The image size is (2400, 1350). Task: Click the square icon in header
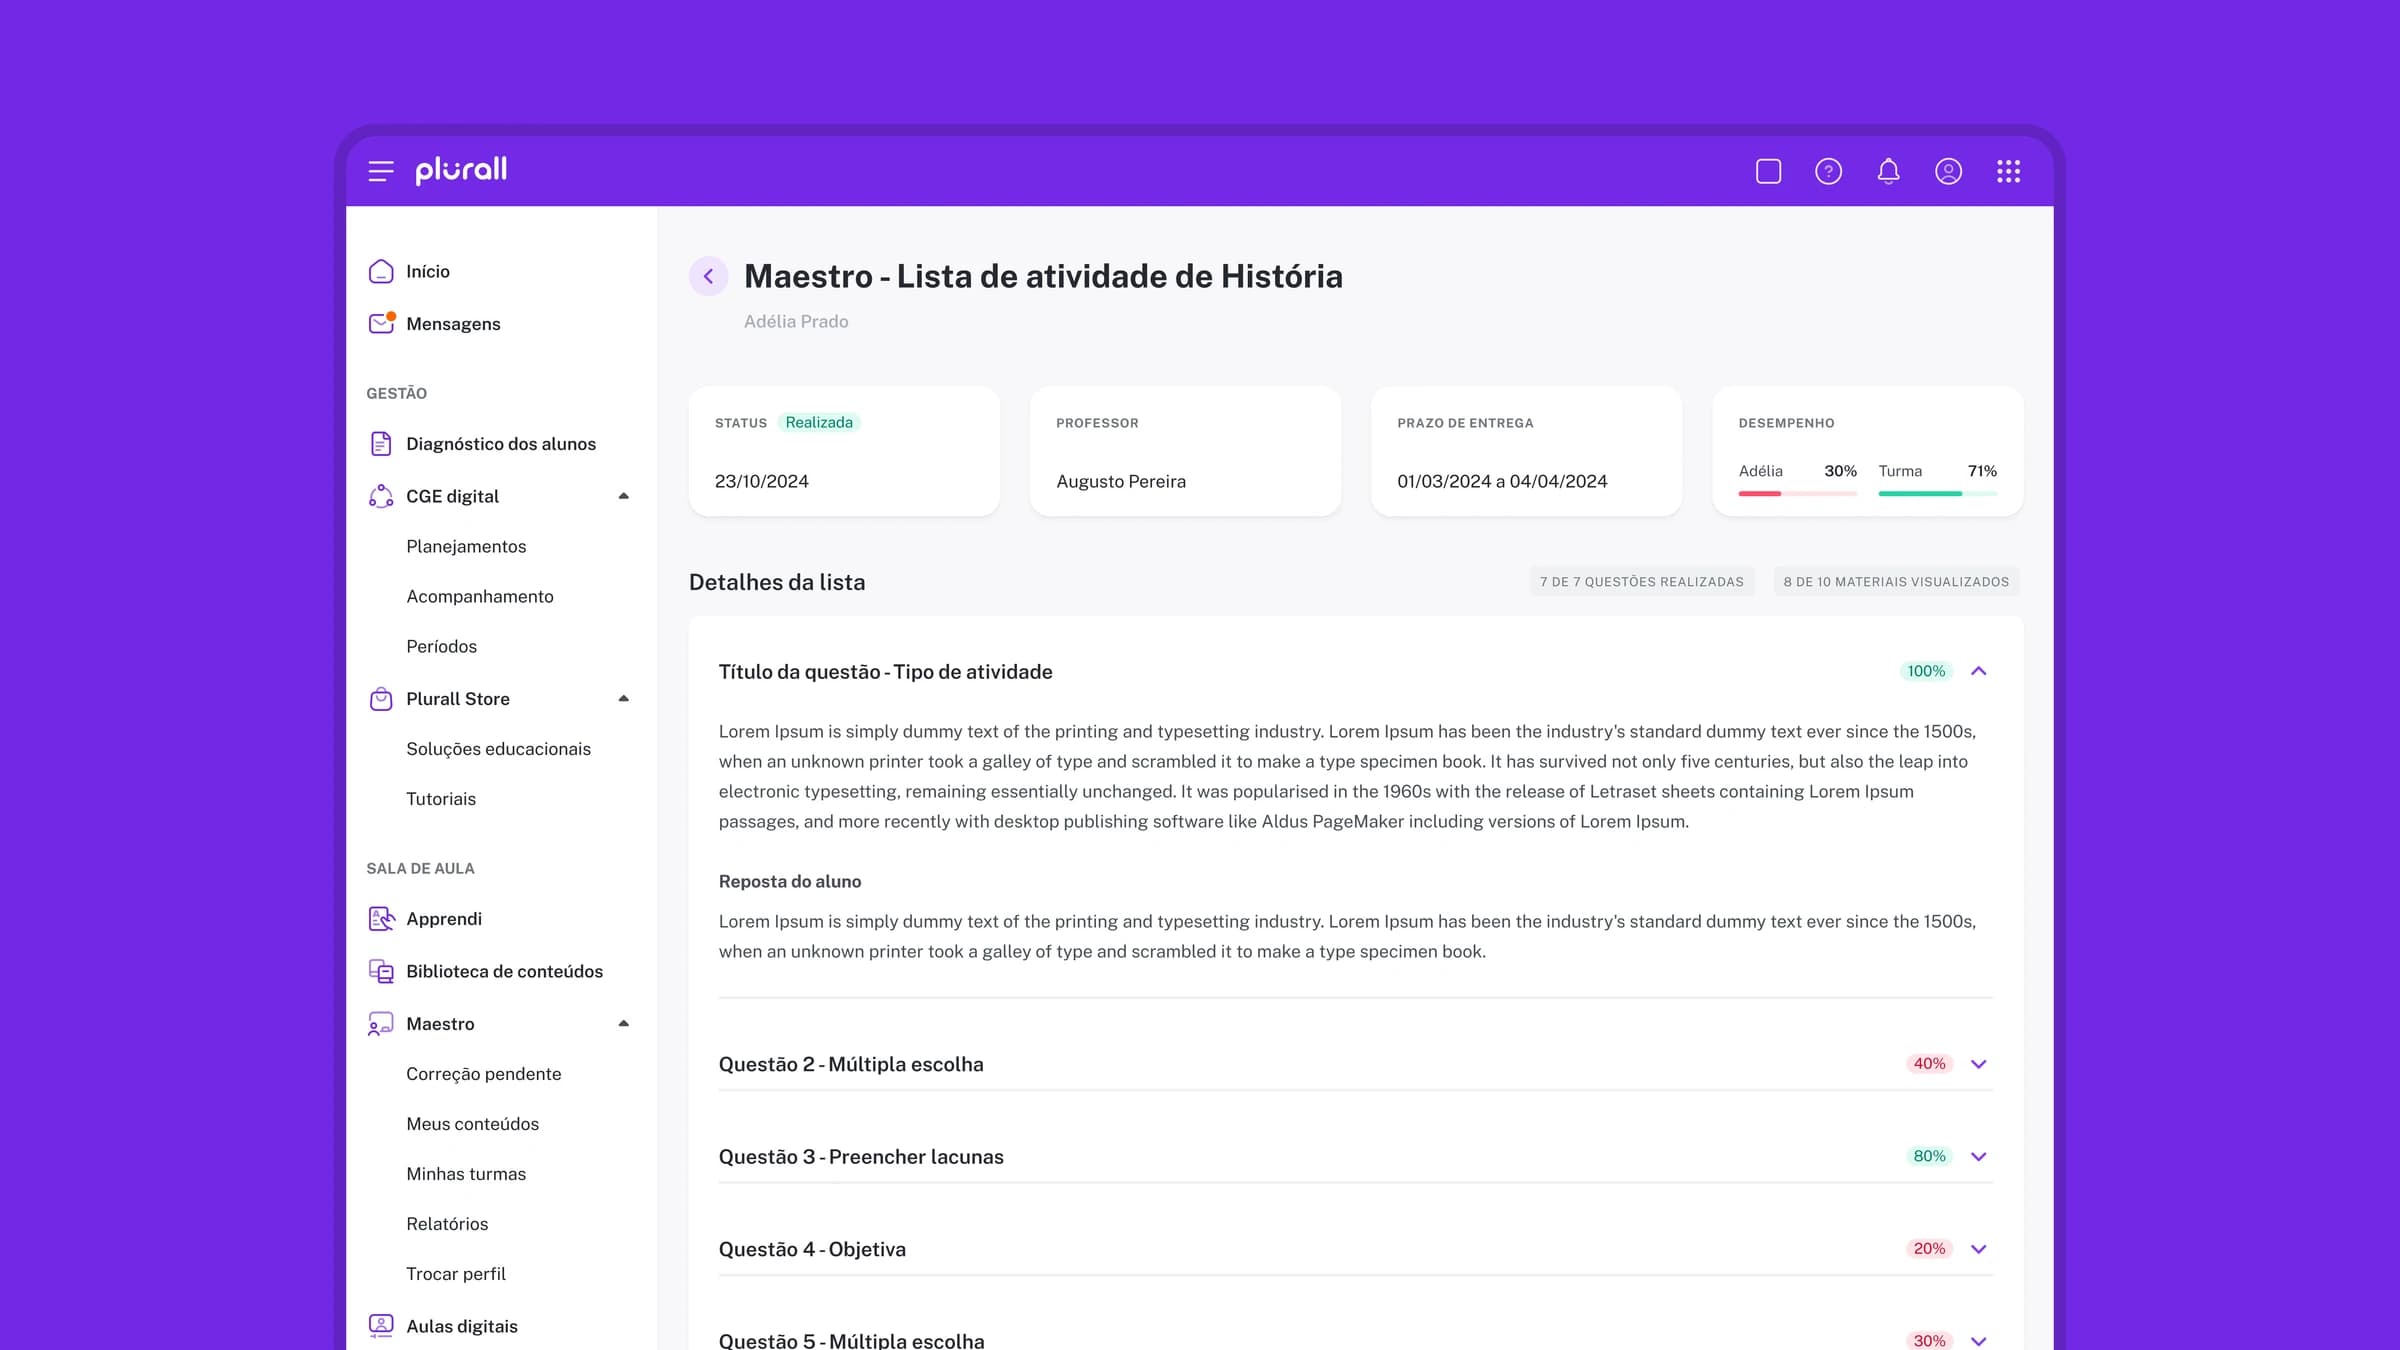click(x=1768, y=171)
